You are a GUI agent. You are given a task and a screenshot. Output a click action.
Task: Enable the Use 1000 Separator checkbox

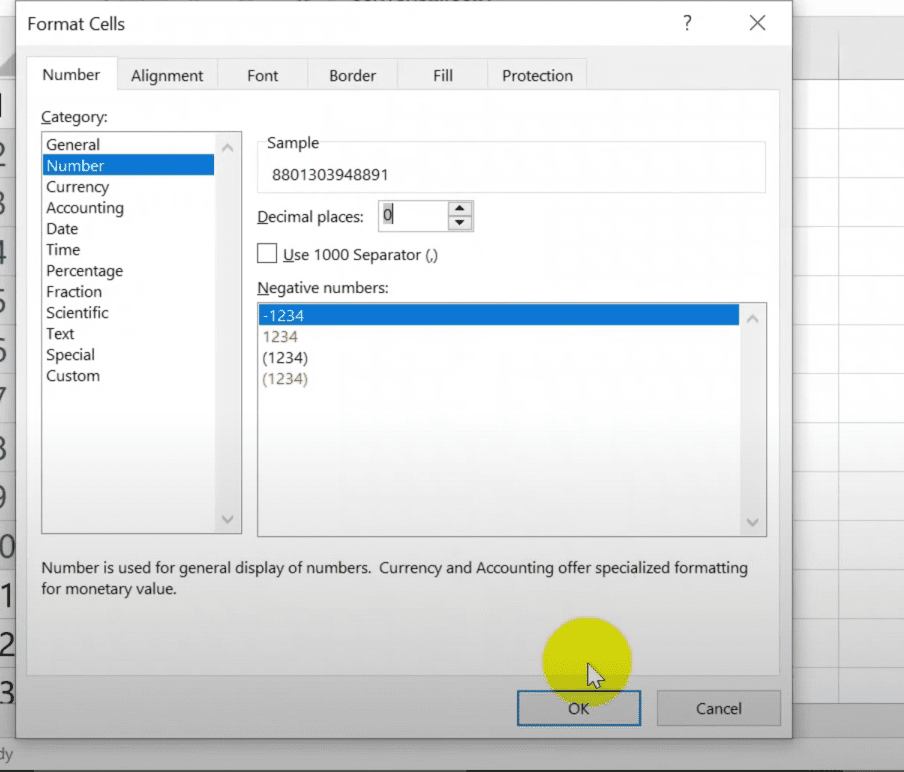[x=267, y=254]
